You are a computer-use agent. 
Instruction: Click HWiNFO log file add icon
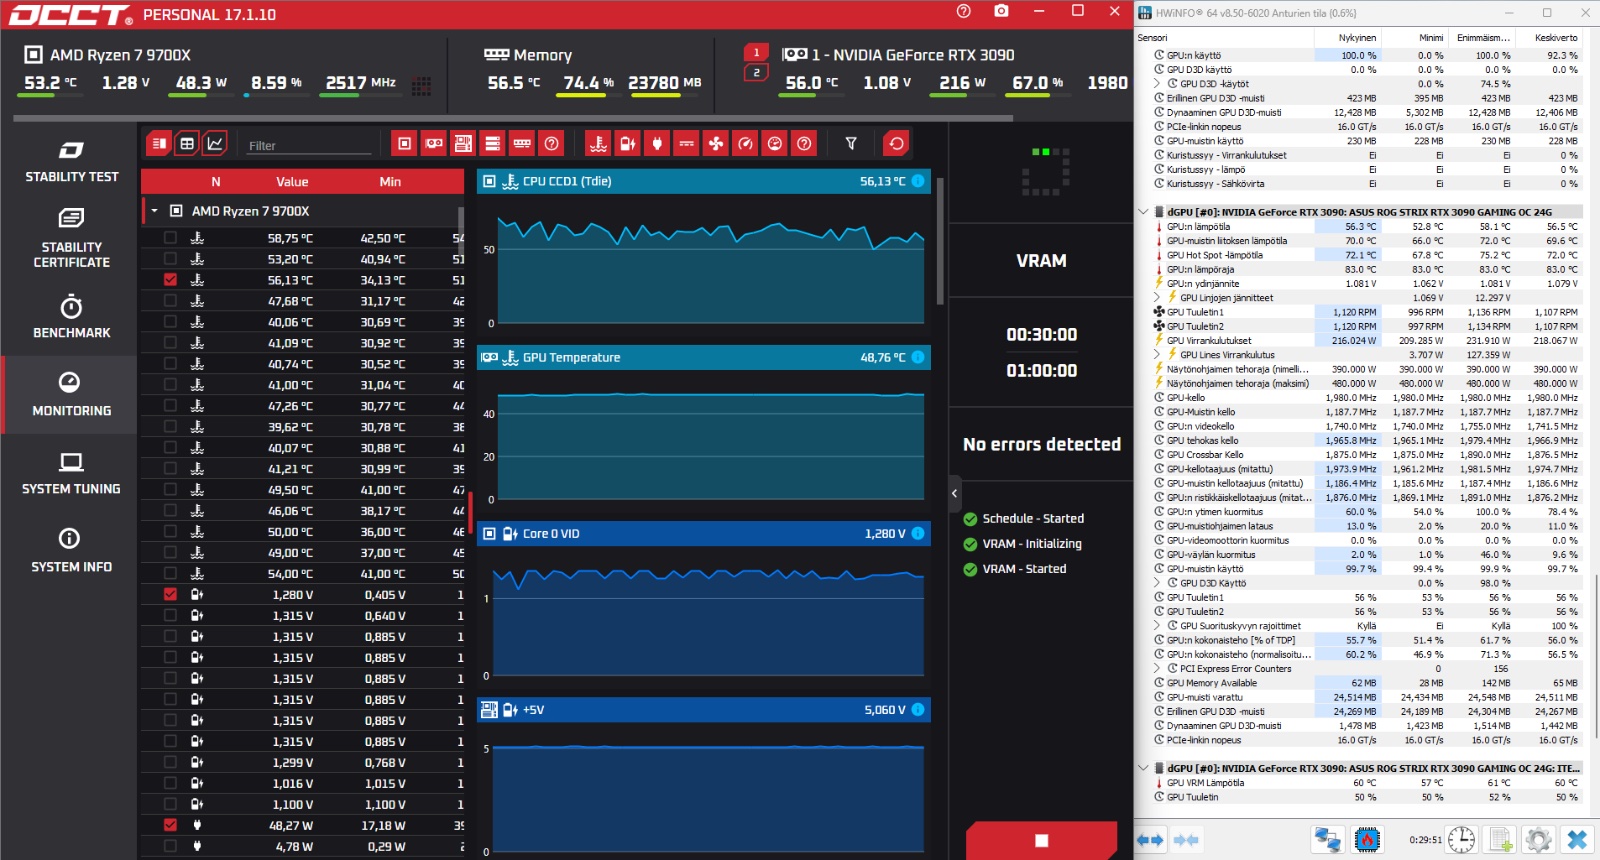pyautogui.click(x=1501, y=840)
